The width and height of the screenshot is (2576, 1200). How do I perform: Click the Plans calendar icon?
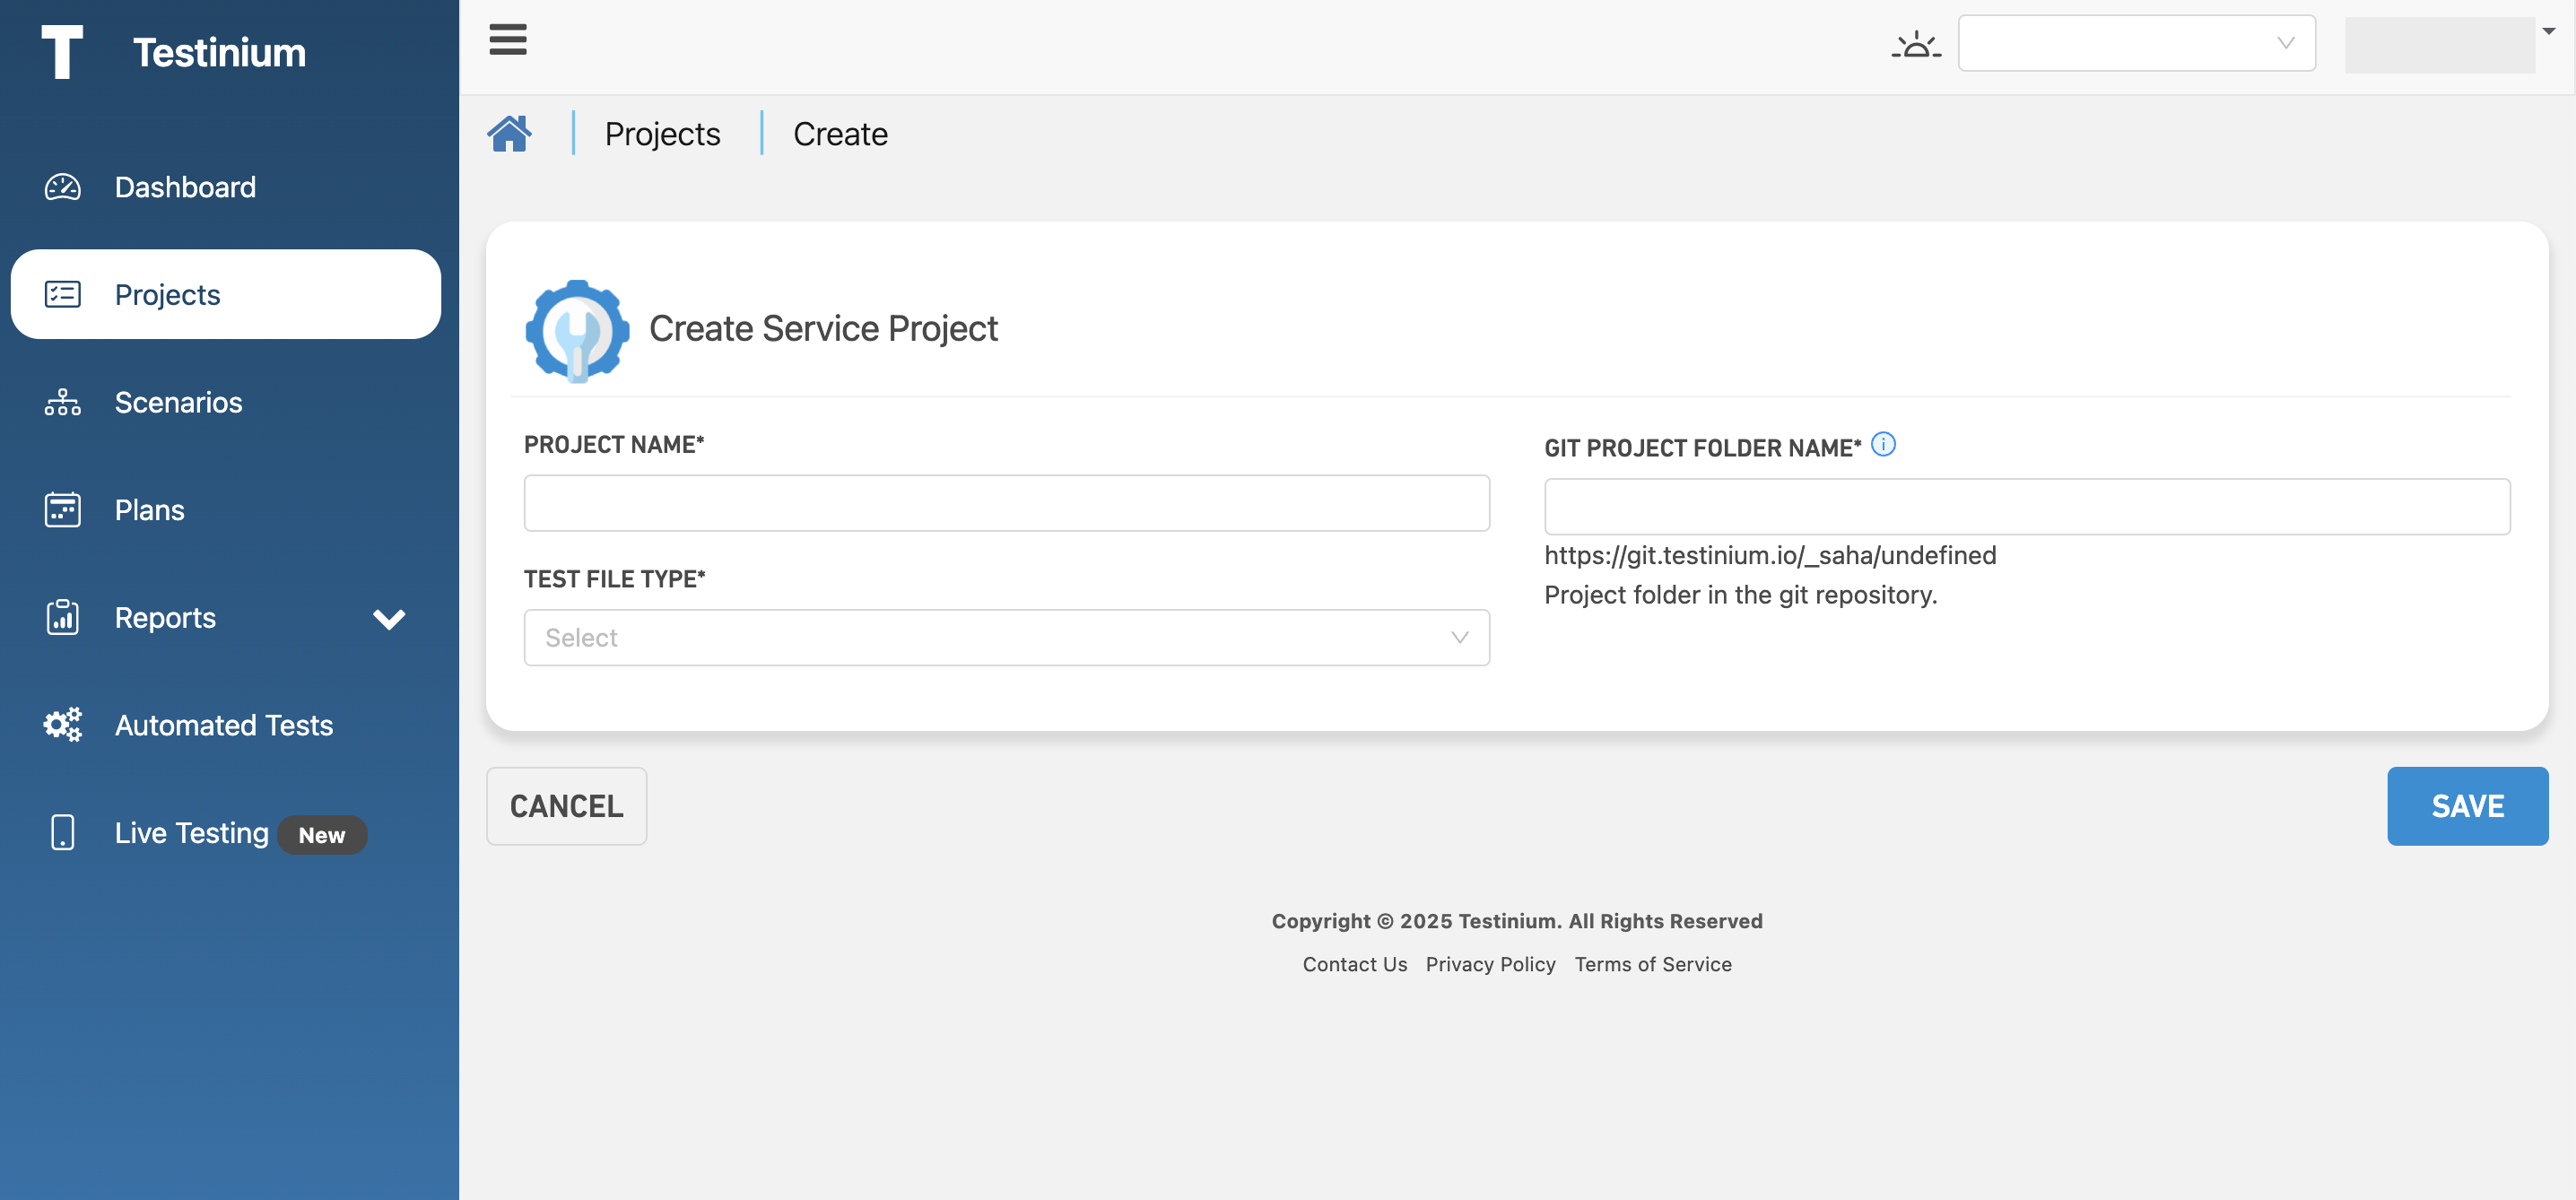62,510
